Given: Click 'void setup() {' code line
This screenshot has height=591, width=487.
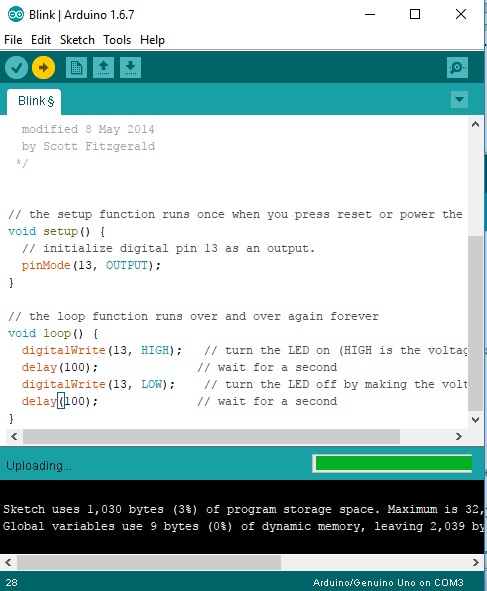Looking at the screenshot, I should [x=57, y=231].
